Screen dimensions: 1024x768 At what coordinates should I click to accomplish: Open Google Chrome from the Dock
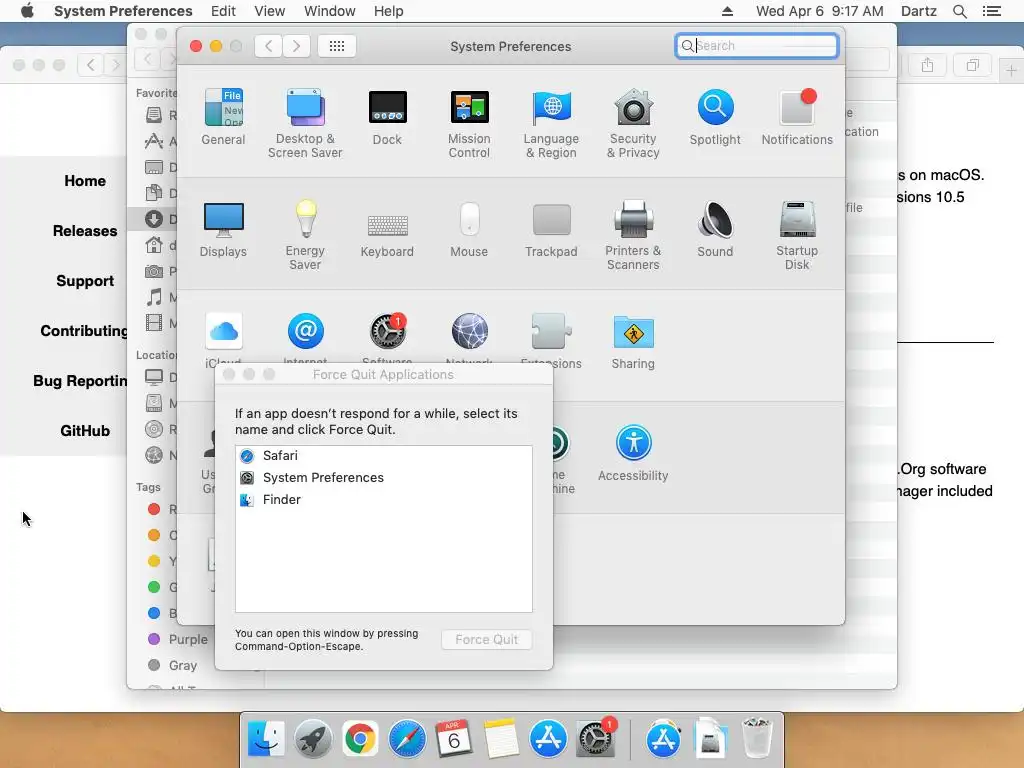[x=360, y=739]
